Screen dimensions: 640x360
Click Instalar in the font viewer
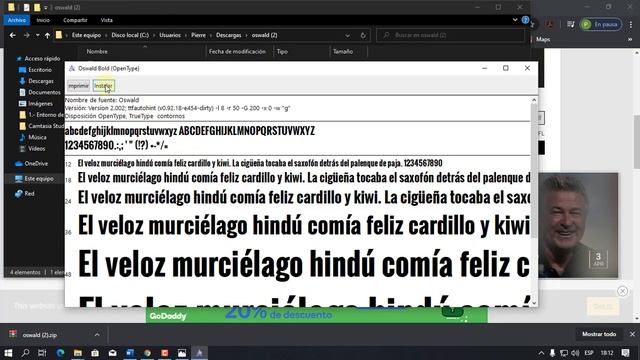(x=103, y=86)
